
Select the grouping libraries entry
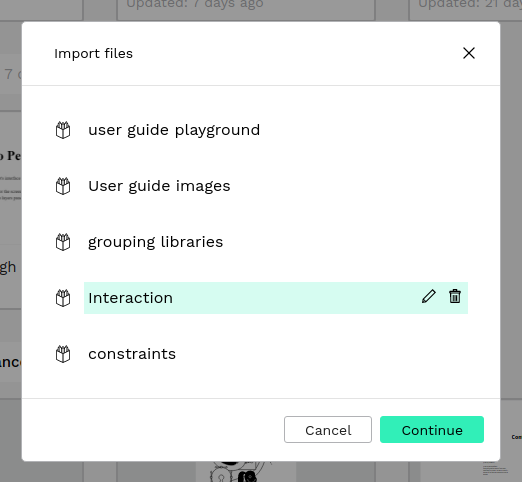[x=276, y=242]
